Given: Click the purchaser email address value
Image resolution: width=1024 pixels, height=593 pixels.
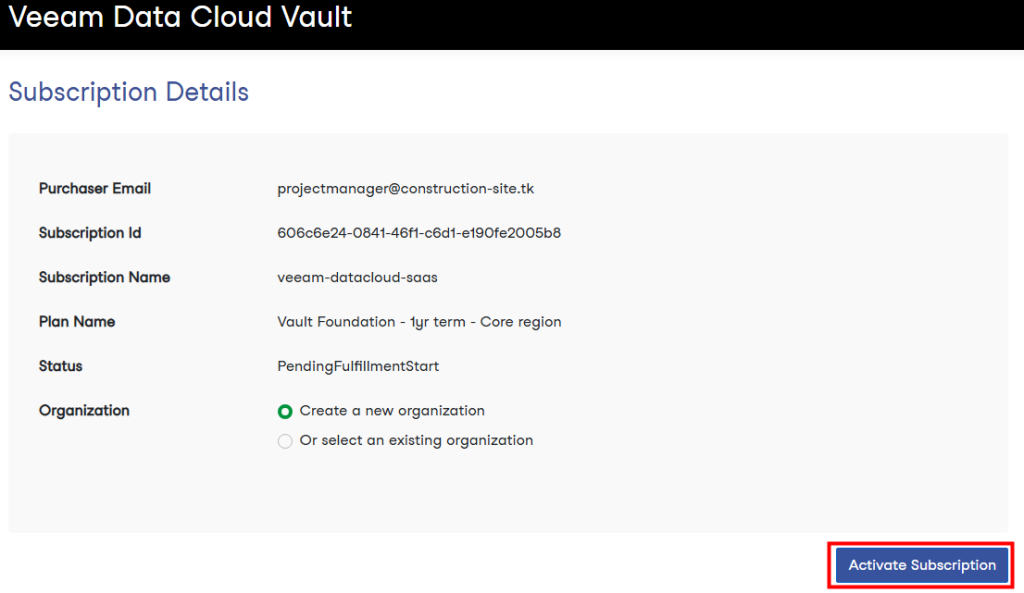Looking at the screenshot, I should pos(406,189).
